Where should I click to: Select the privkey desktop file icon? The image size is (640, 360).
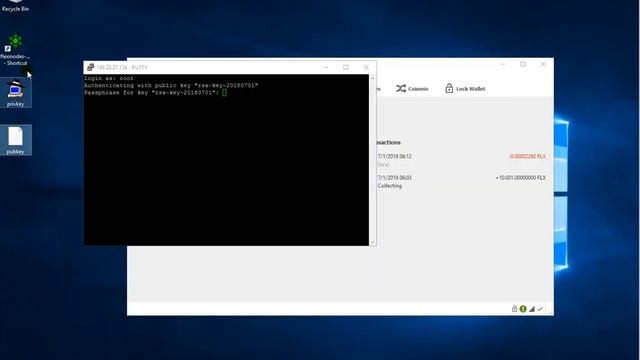click(16, 93)
